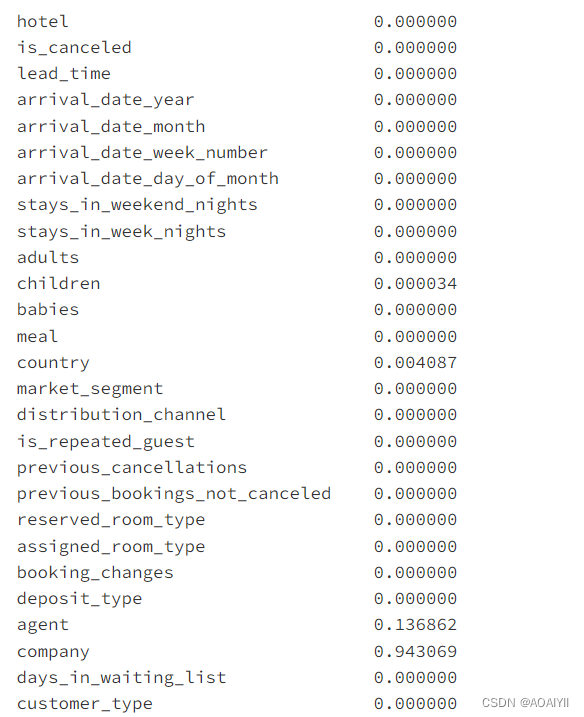Click reserved_room_type label
Viewport: 584px width, 717px height.
111,520
